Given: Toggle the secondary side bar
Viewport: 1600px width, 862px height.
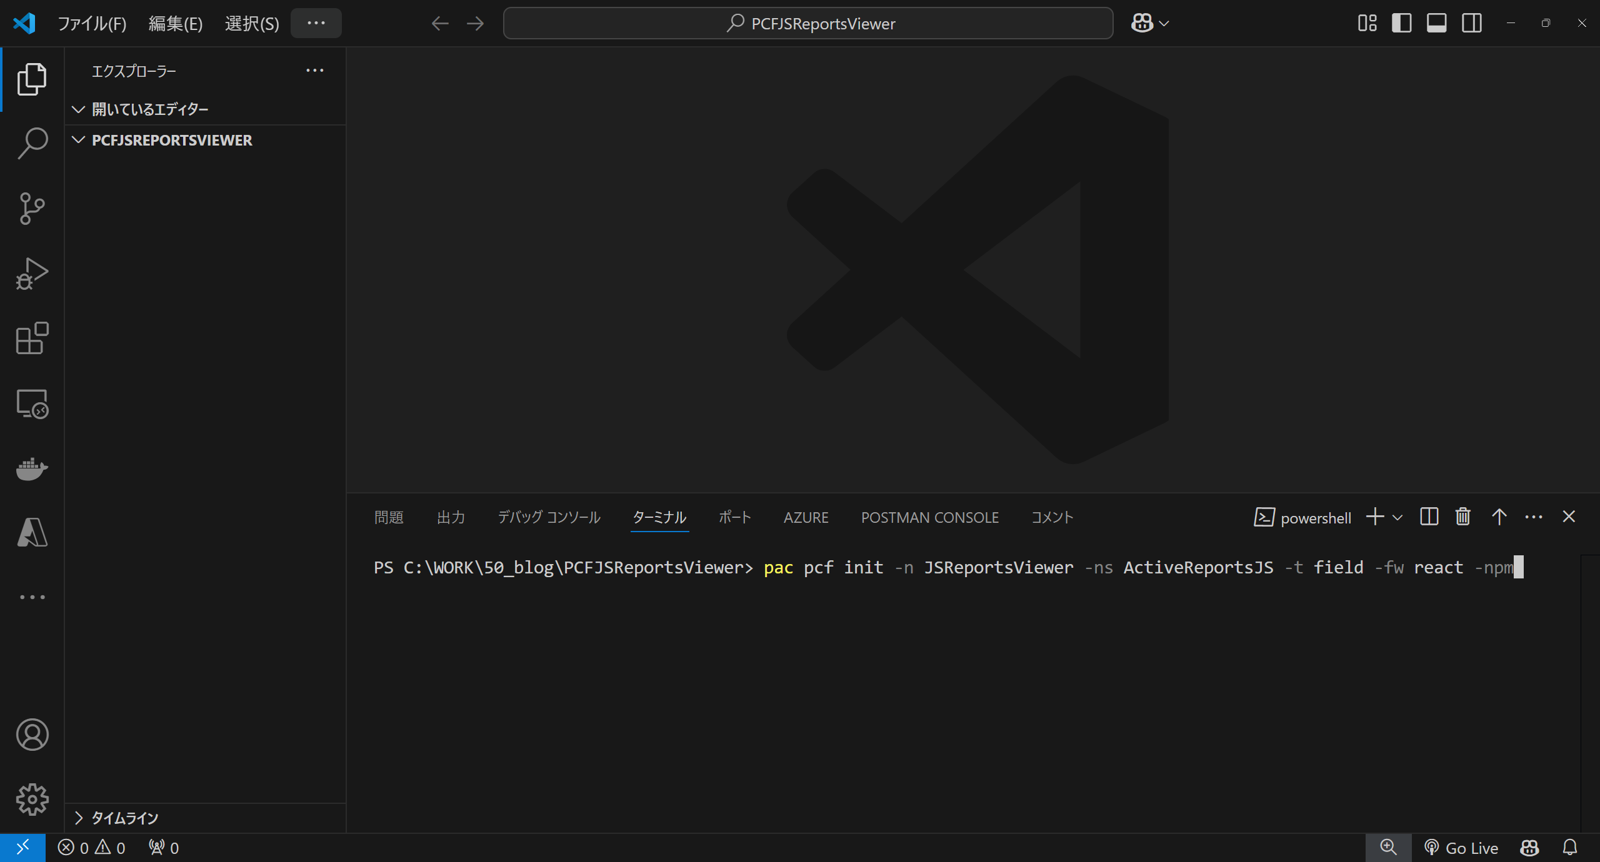Looking at the screenshot, I should click(1472, 23).
